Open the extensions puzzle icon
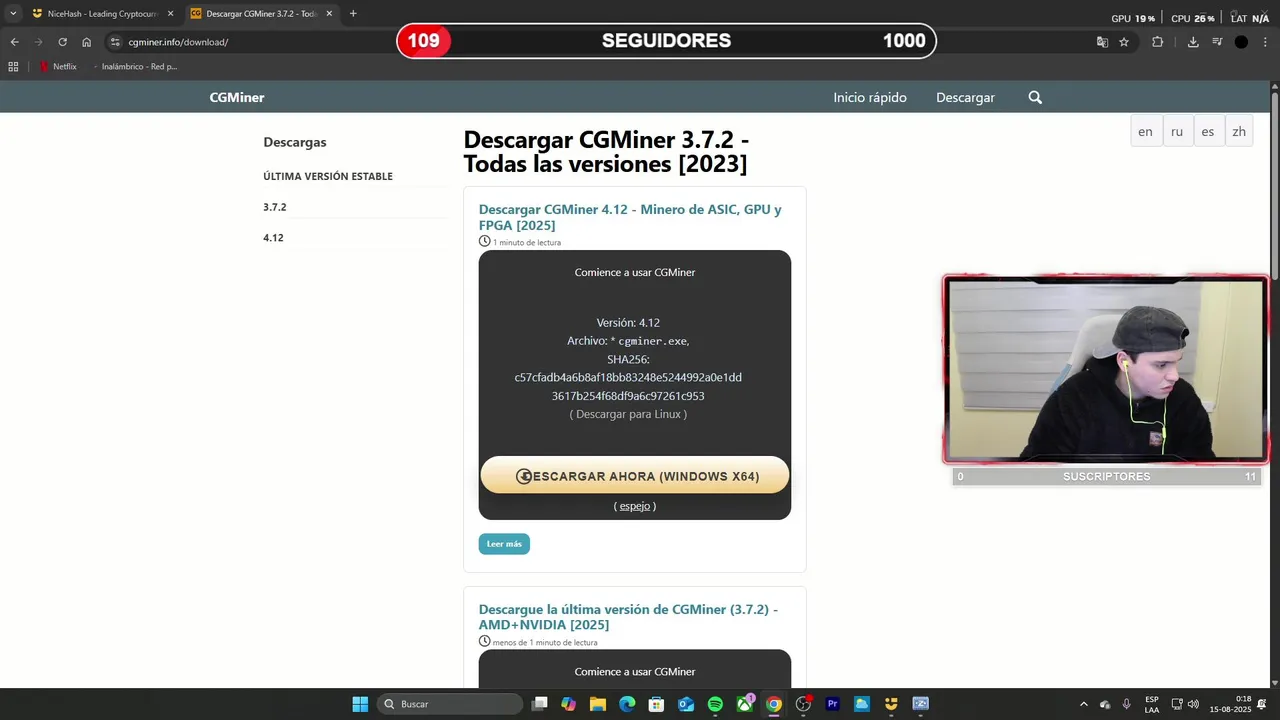1280x720 pixels. (x=1158, y=42)
